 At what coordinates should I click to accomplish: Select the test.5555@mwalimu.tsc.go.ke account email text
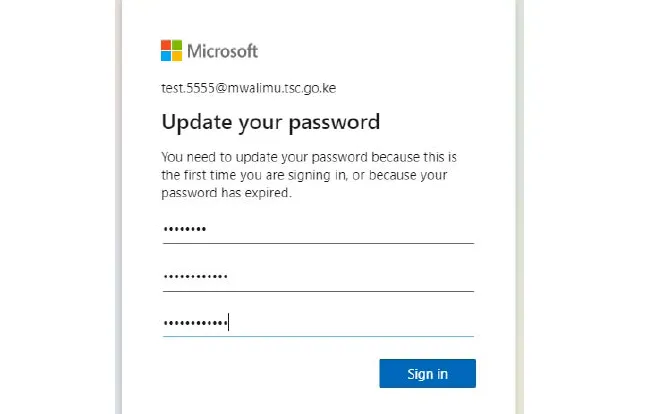[x=248, y=88]
